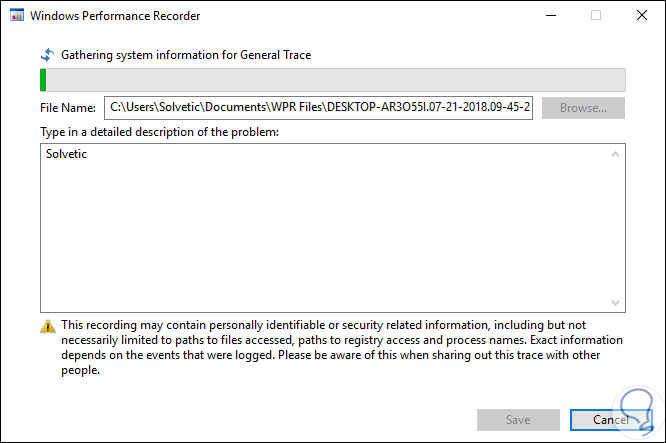This screenshot has width=666, height=443.
Task: Click the description box scroll-up arrow
Action: pos(615,155)
